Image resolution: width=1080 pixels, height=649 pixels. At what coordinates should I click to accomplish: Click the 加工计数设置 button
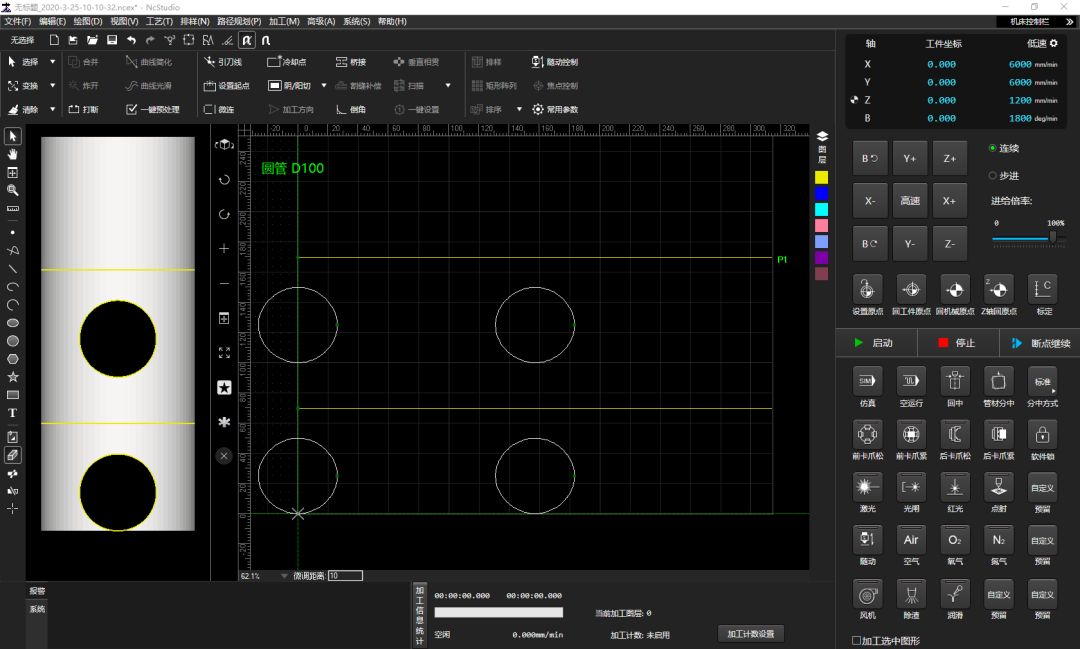(x=750, y=634)
